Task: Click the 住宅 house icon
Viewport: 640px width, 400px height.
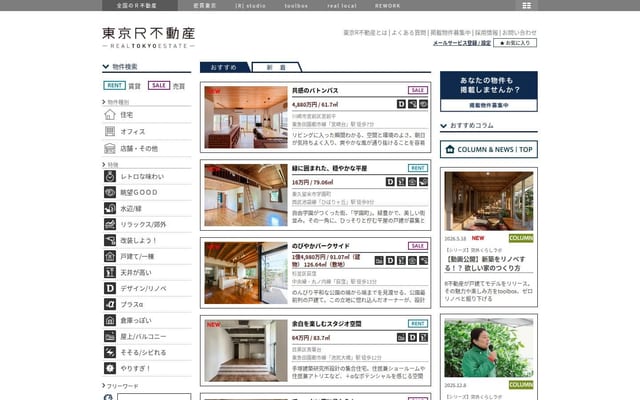Action: coord(110,115)
